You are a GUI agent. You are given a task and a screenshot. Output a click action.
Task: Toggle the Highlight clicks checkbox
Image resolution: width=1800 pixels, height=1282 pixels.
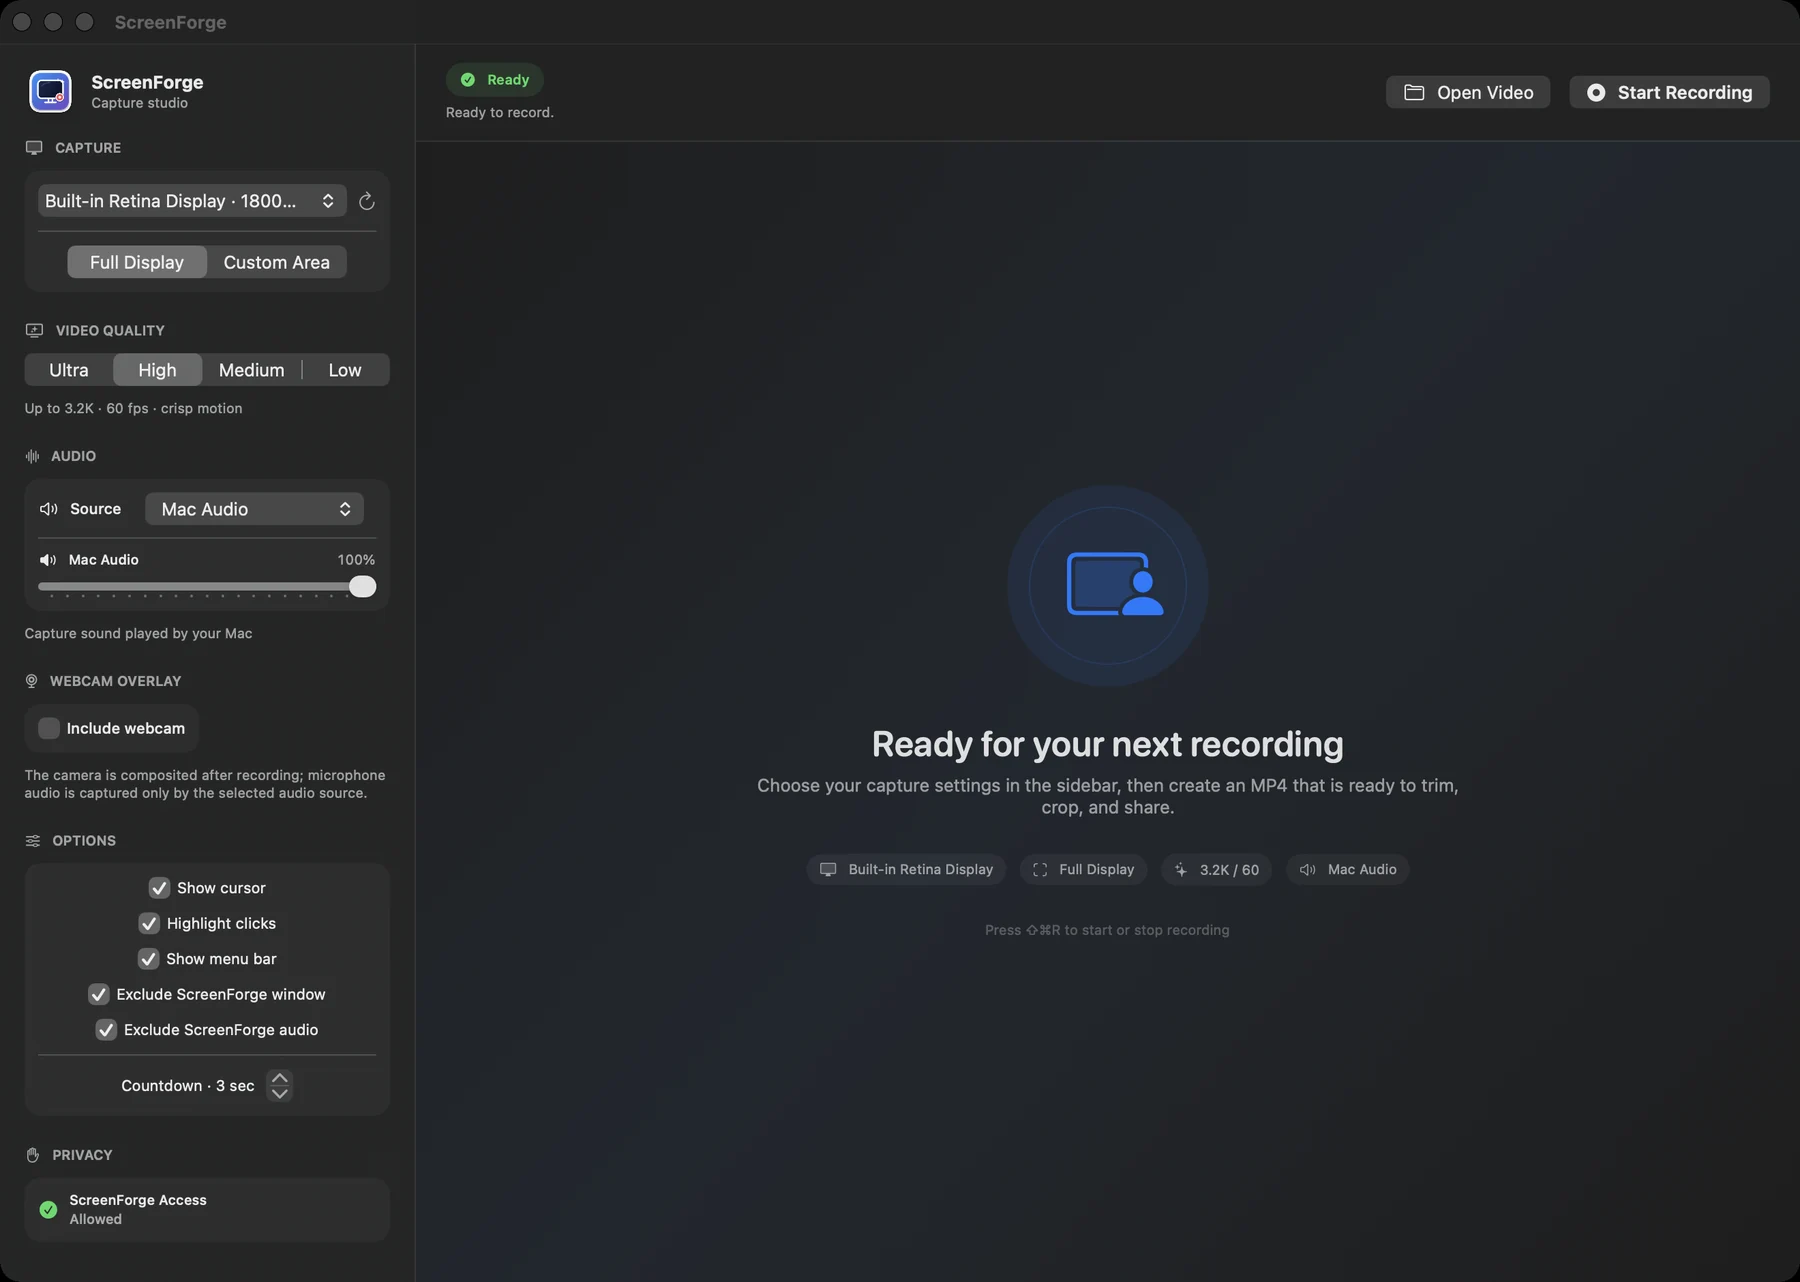tap(149, 923)
